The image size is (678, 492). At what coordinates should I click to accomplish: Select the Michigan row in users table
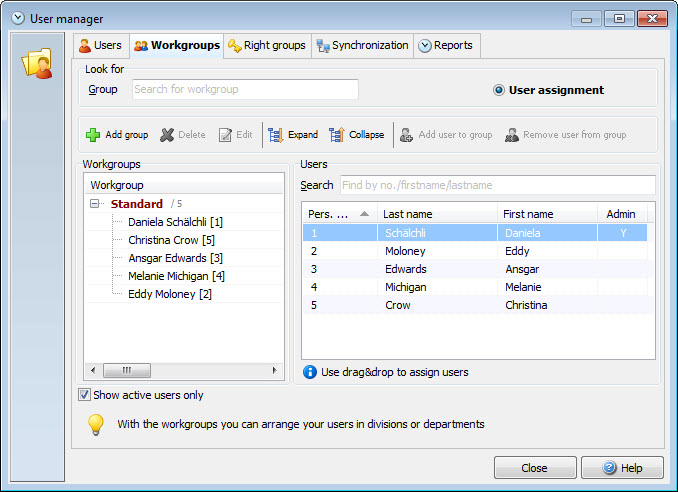[x=475, y=287]
